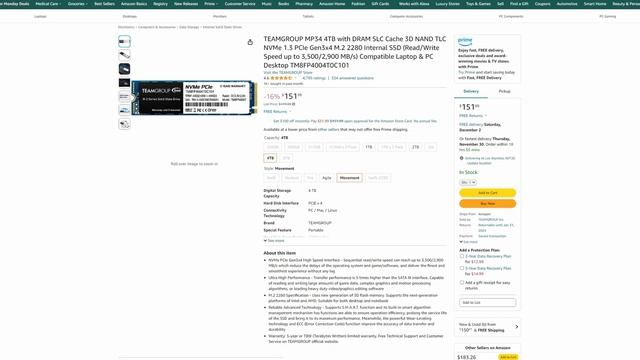Open the answered questions link
This screenshot has height=360, width=640.
352,78
